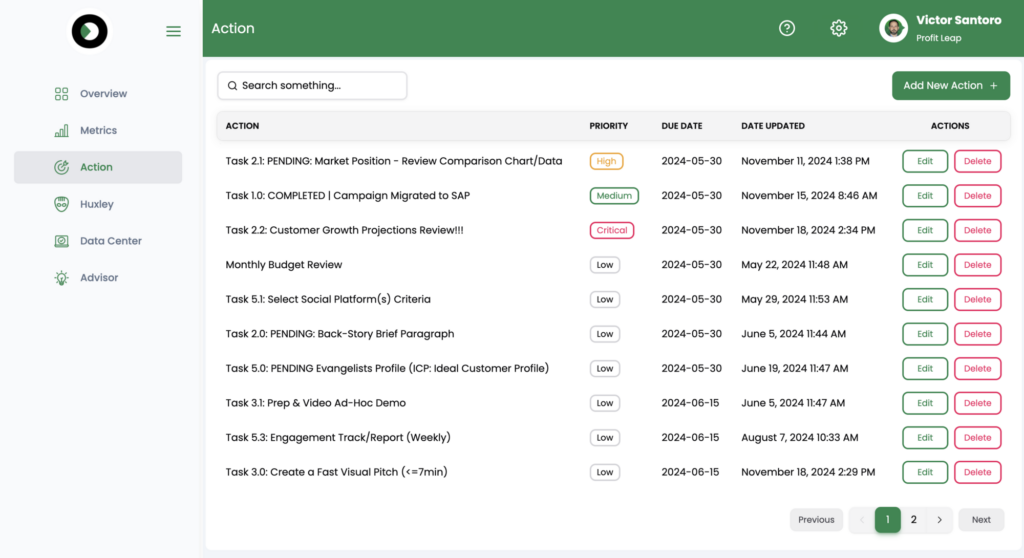
Task: Open settings via the gear icon
Action: (839, 28)
